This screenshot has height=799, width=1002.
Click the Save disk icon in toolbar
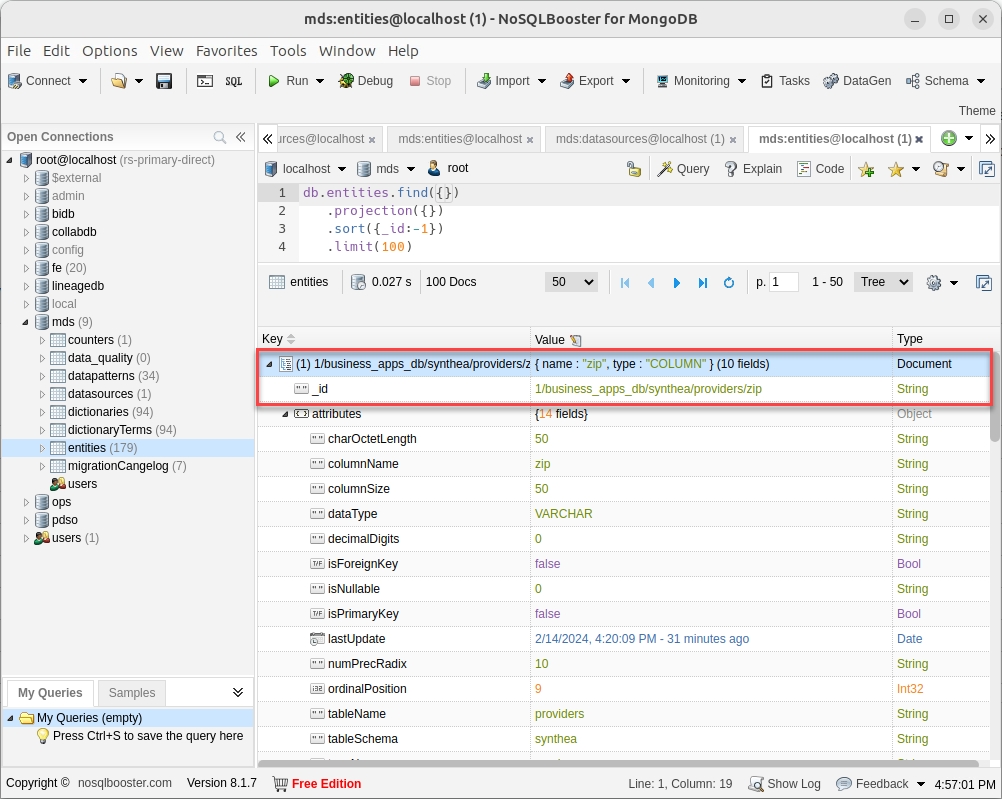(164, 81)
